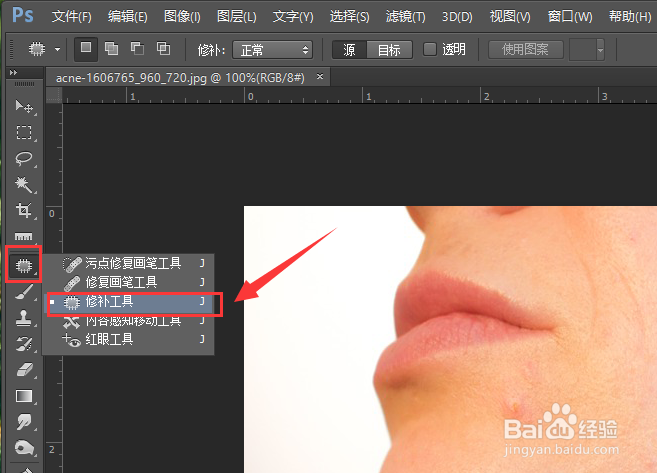
Task: Select the Crop tool
Action: tap(24, 210)
